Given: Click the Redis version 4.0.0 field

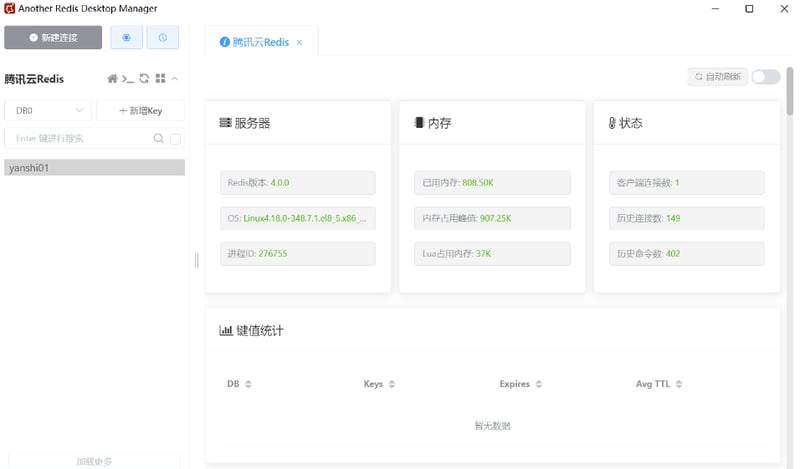Looking at the screenshot, I should (x=298, y=183).
